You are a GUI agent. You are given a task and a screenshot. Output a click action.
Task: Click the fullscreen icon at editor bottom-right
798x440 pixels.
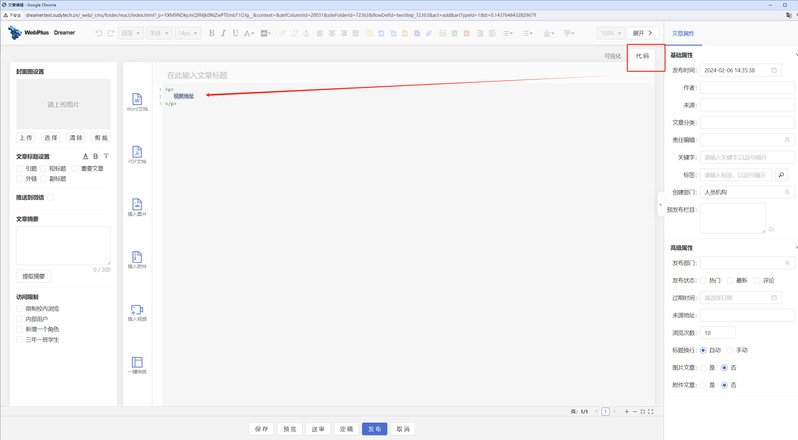[650, 412]
